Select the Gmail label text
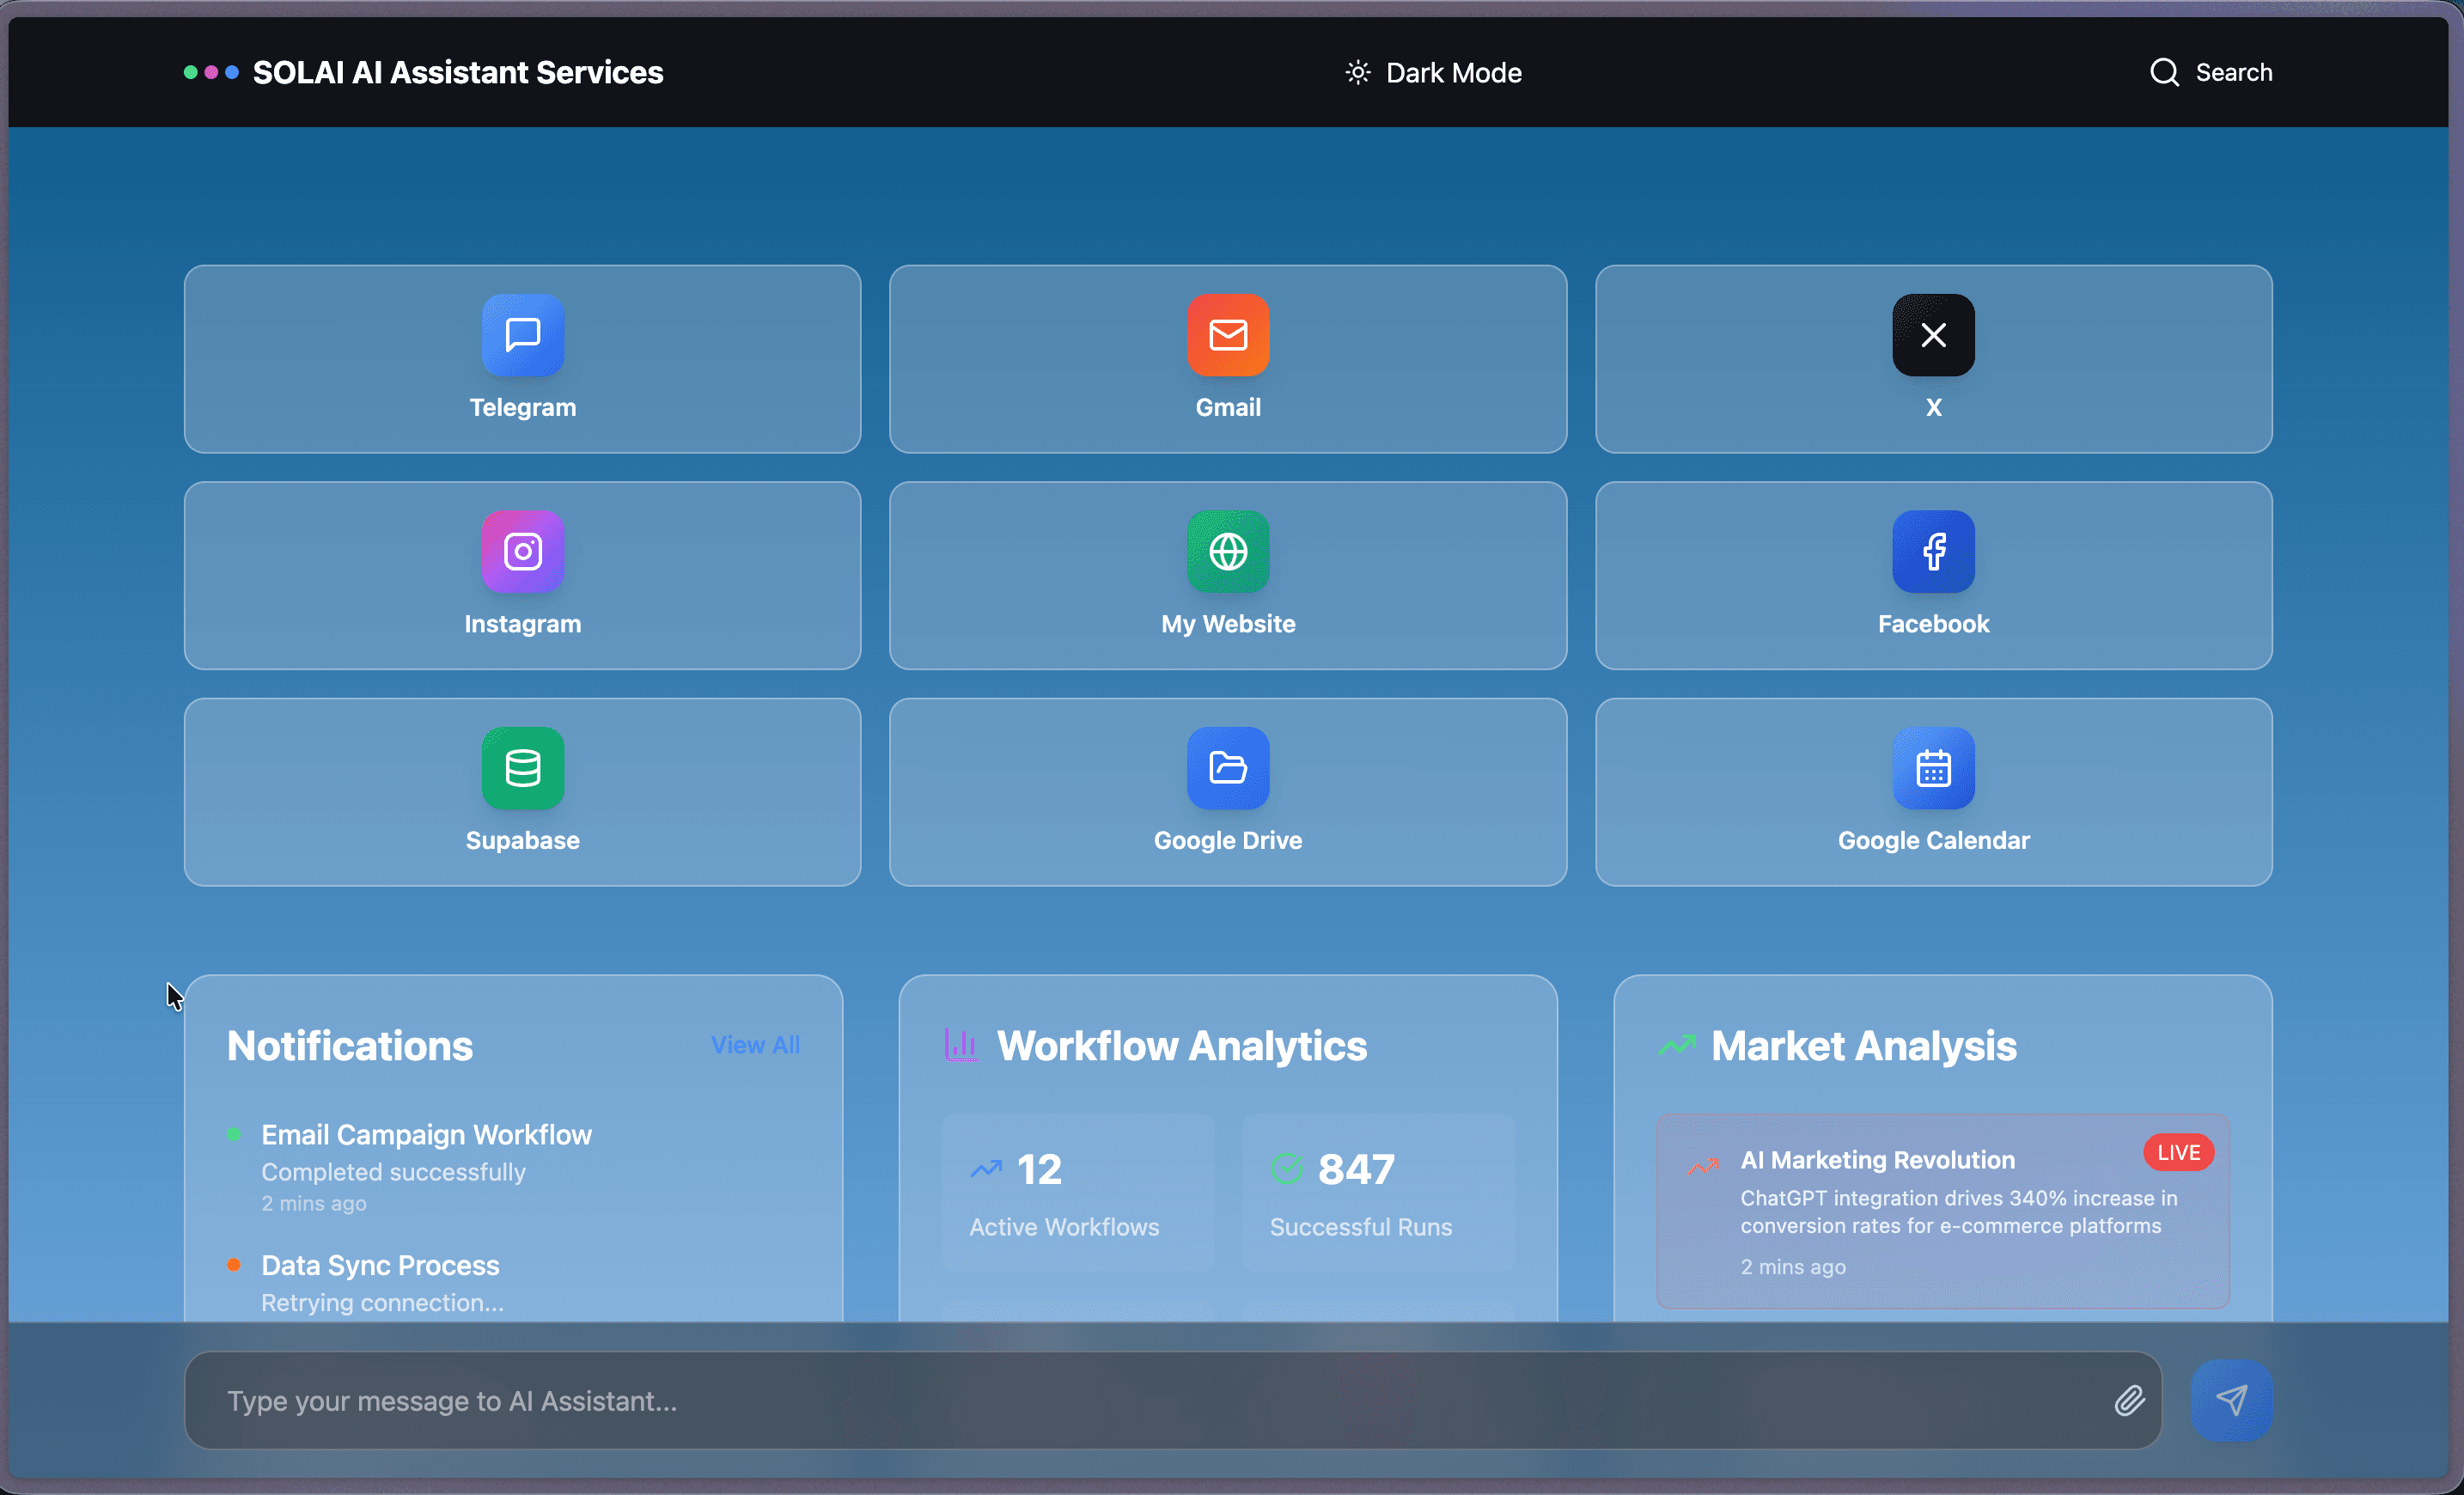Image resolution: width=2464 pixels, height=1495 pixels. tap(1228, 407)
